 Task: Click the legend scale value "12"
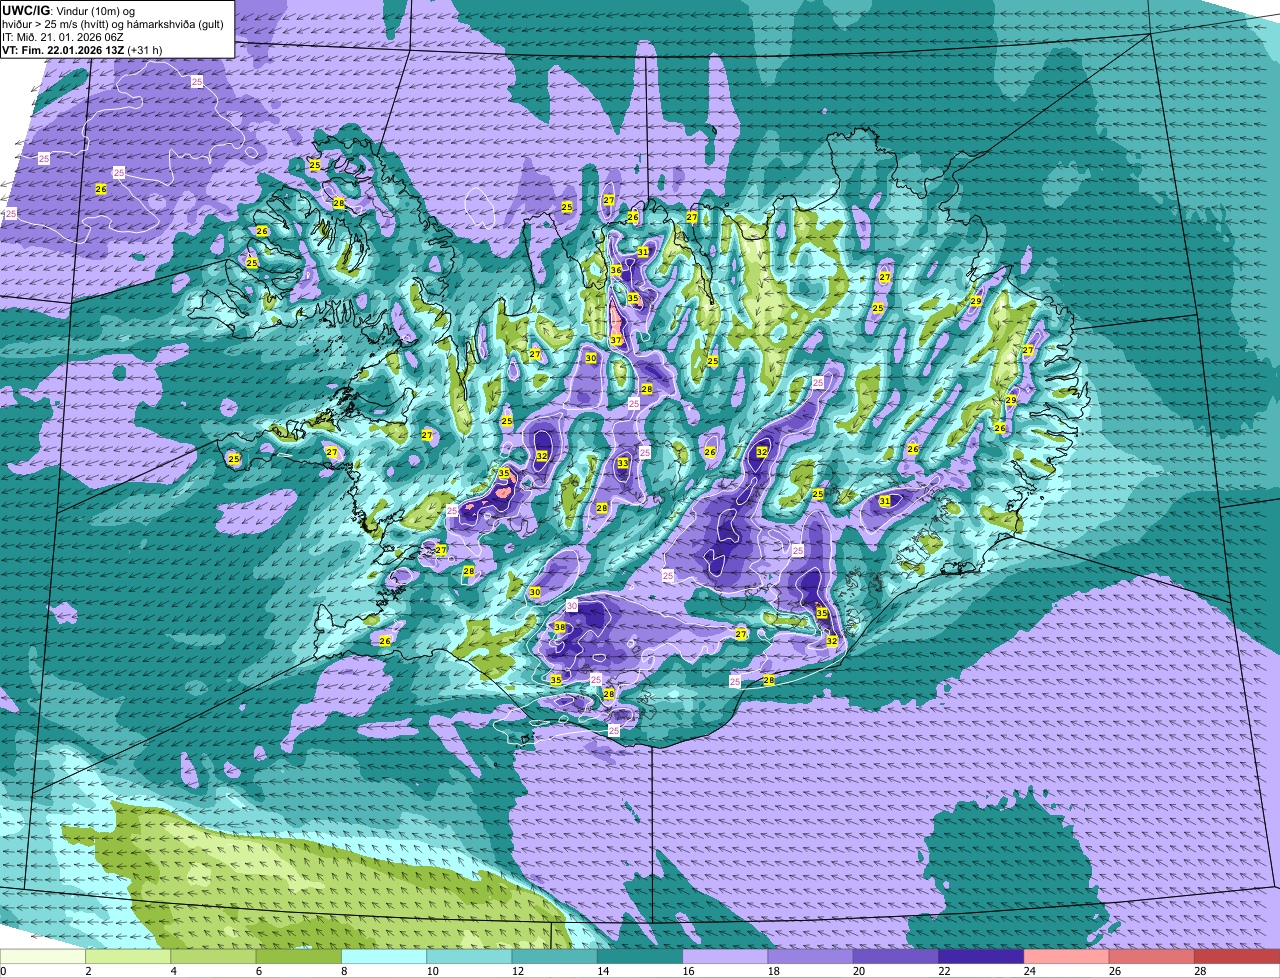(x=517, y=971)
